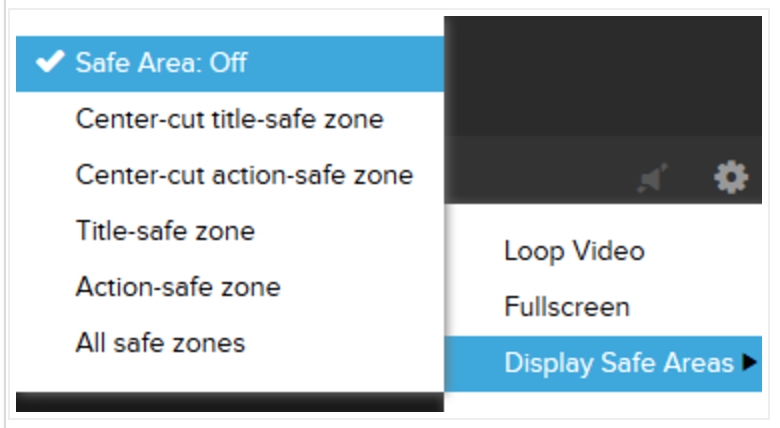Click the dark video preview area
The width and height of the screenshot is (780, 428).
(x=603, y=76)
